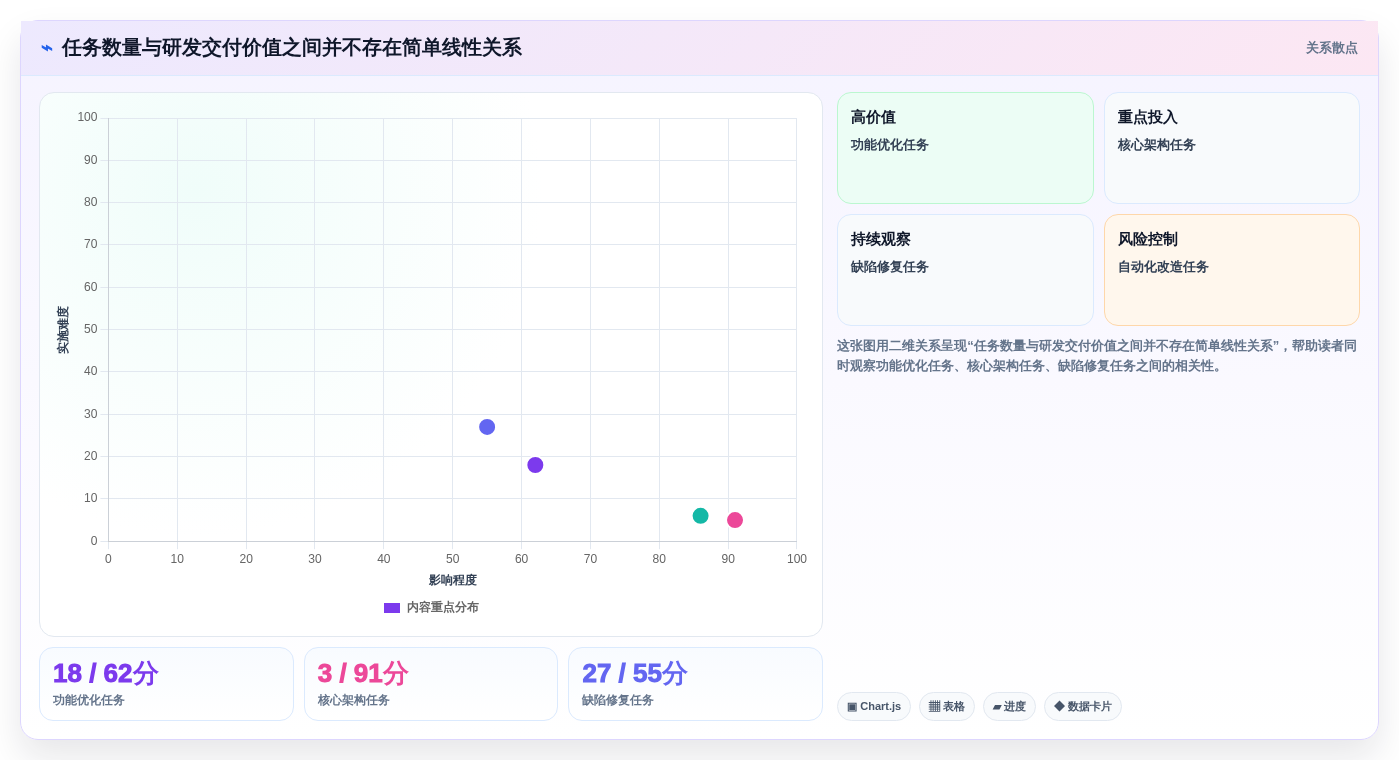This screenshot has width=1399, height=760.
Task: Click the 功能优化任务 text in 高价值 card
Action: click(x=890, y=145)
